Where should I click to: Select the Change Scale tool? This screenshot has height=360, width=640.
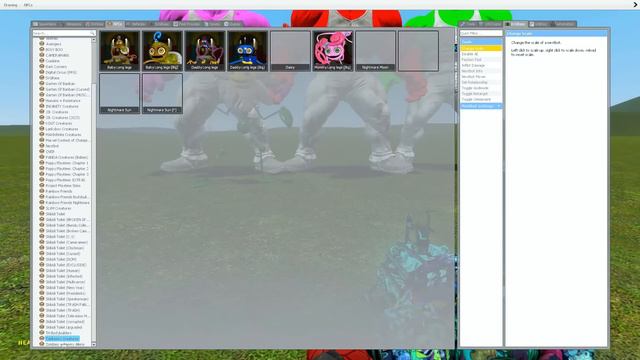481,48
